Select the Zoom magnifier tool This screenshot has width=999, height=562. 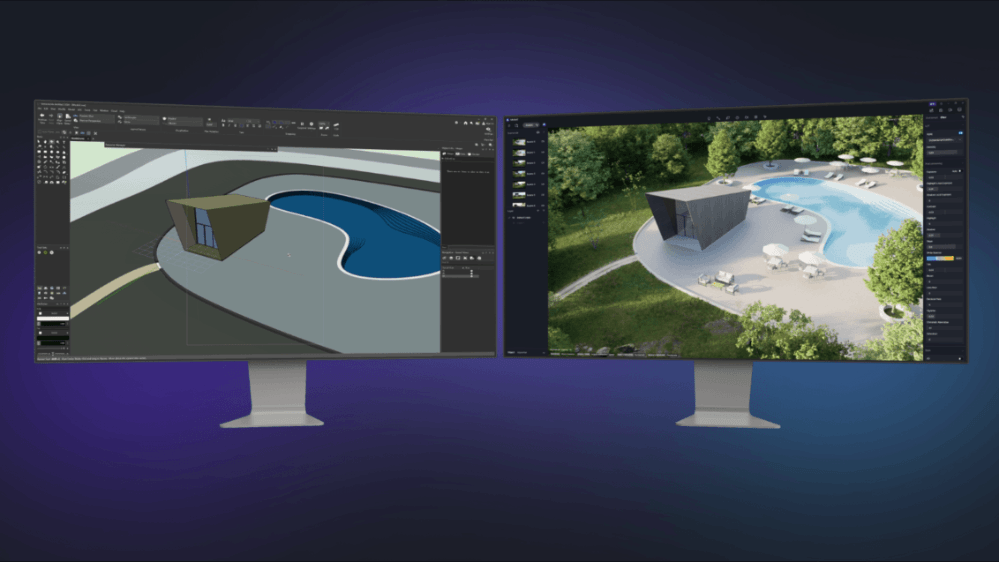click(x=58, y=142)
